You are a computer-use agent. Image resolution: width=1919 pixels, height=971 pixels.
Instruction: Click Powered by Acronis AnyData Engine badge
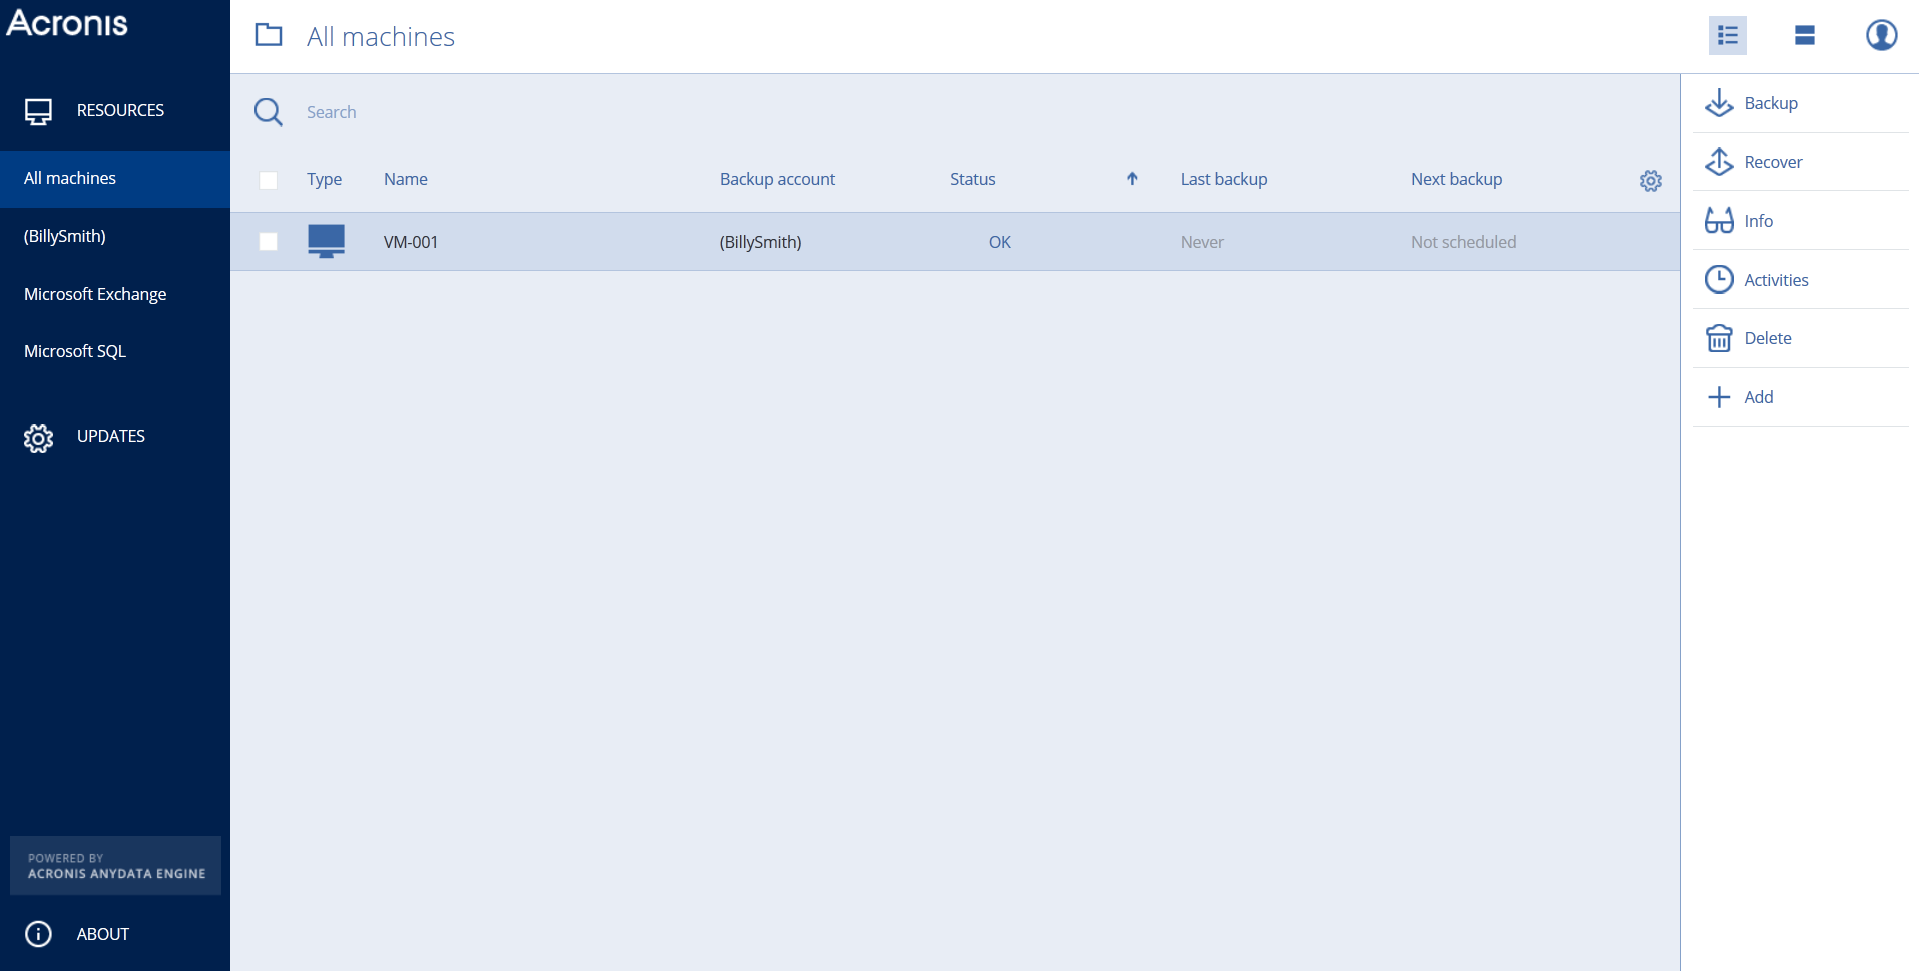(115, 865)
